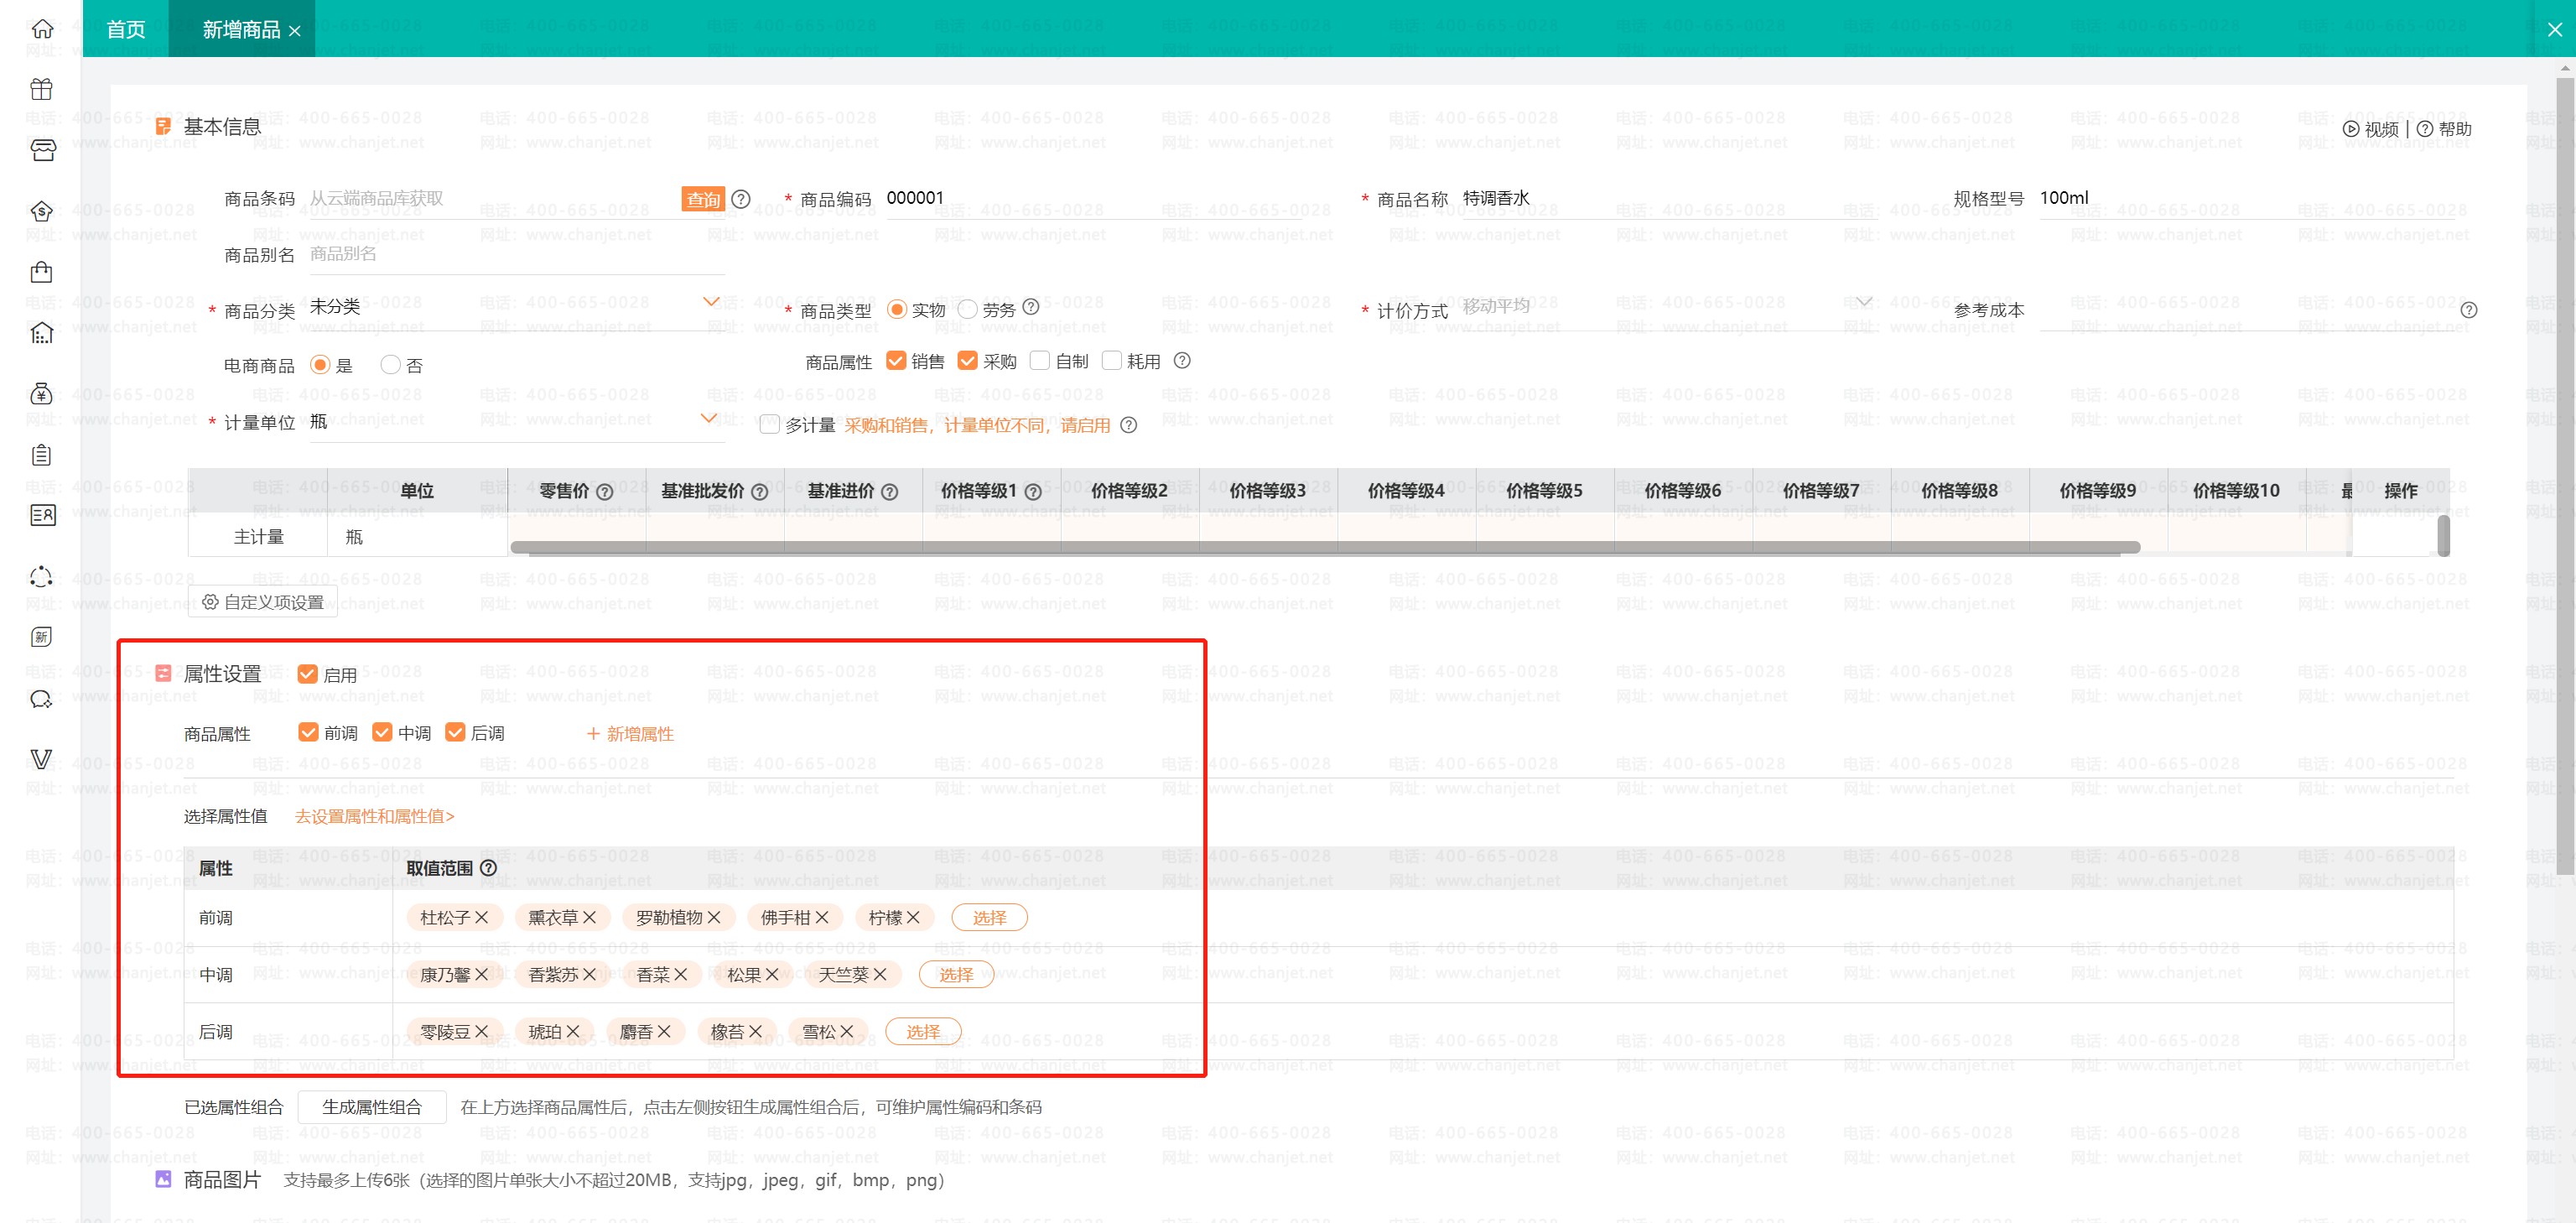Uncheck 中调 attribute checkbox

[x=382, y=732]
